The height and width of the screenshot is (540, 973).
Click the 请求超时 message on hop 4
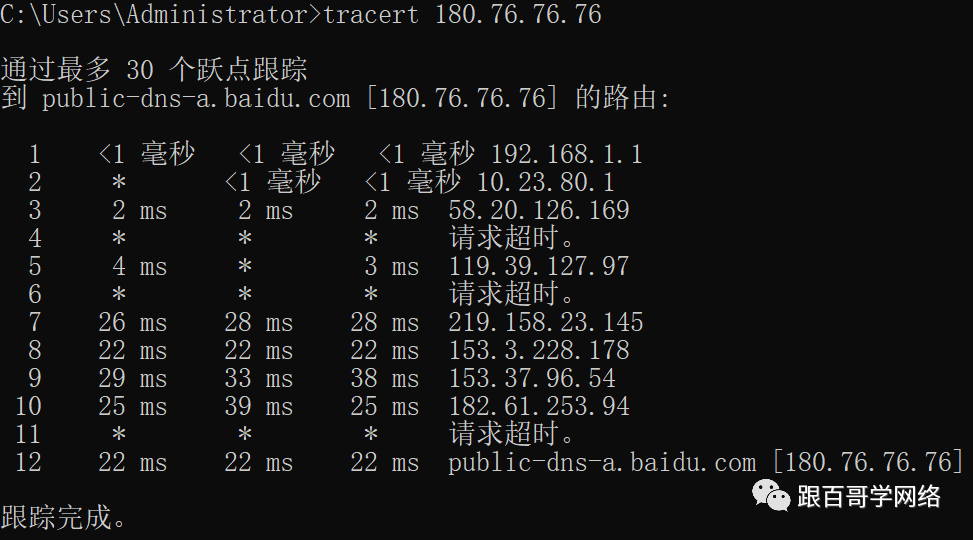click(511, 238)
